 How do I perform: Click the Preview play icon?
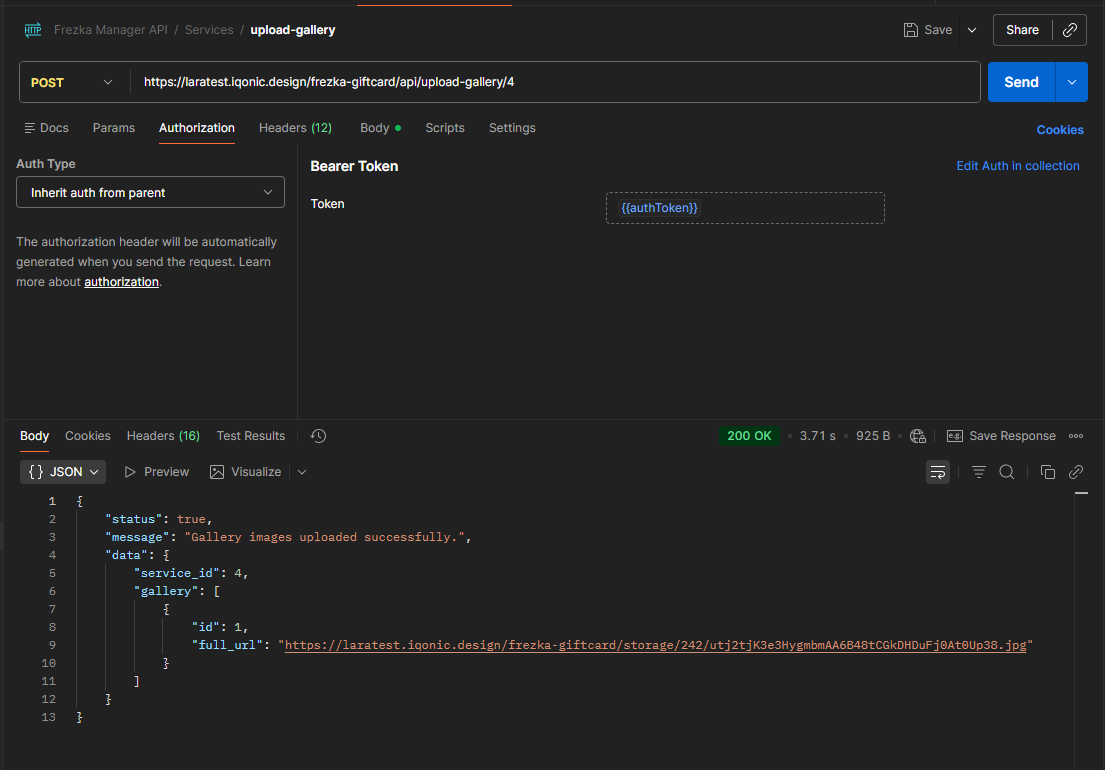click(x=130, y=472)
